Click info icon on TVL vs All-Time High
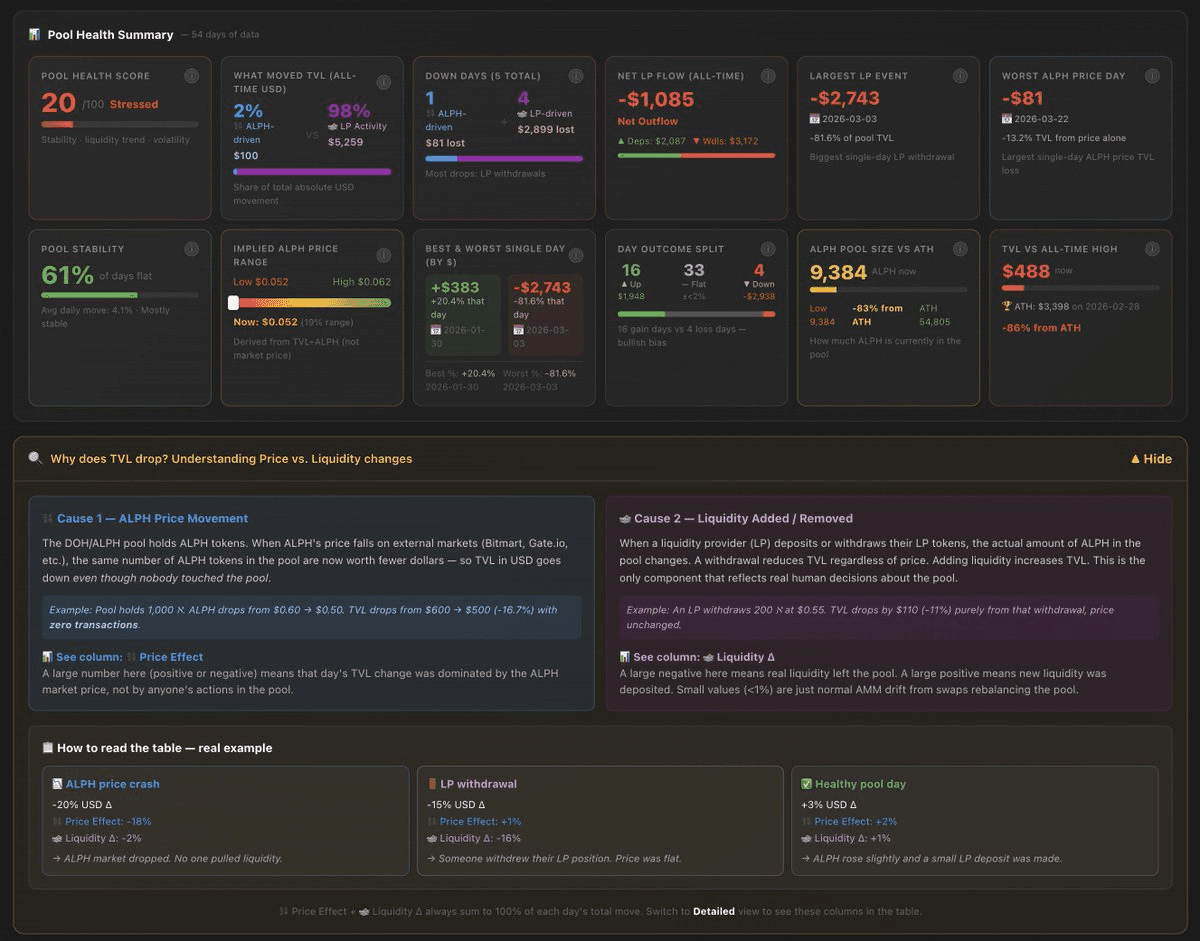The width and height of the screenshot is (1200, 941). point(1151,249)
